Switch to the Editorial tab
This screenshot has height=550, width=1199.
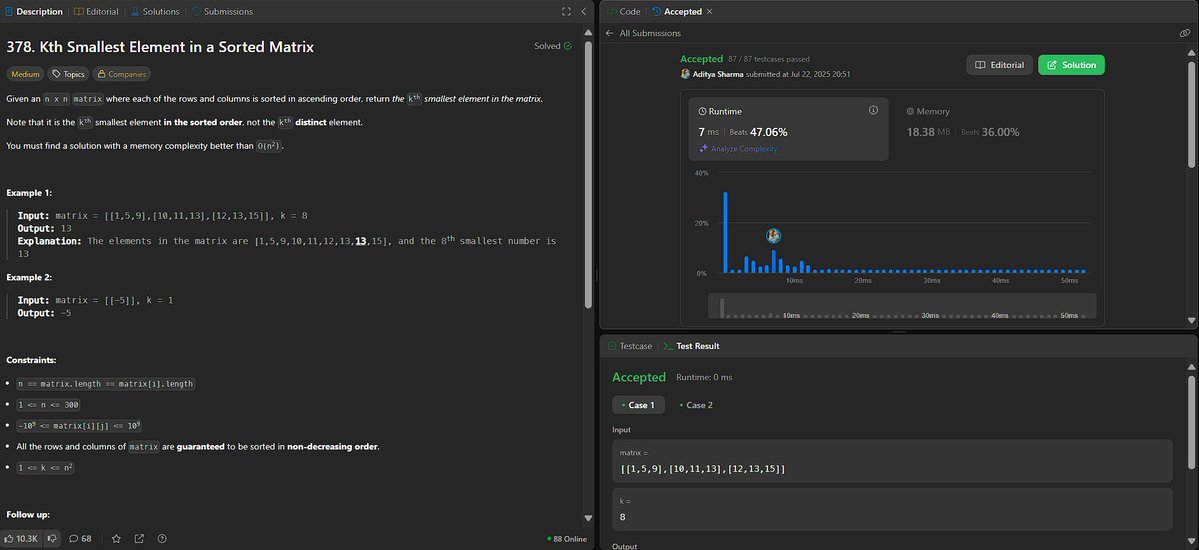96,11
